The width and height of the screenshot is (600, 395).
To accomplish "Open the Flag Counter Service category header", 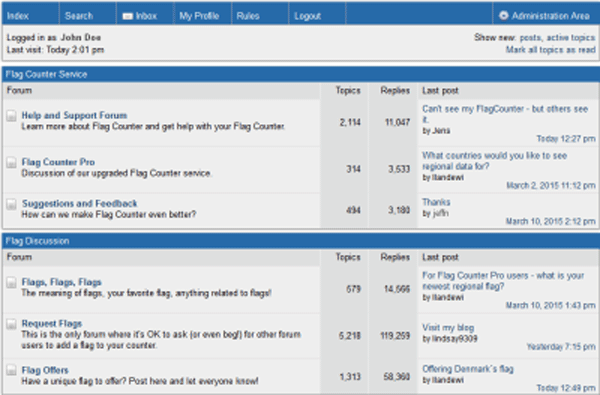I will 46,74.
